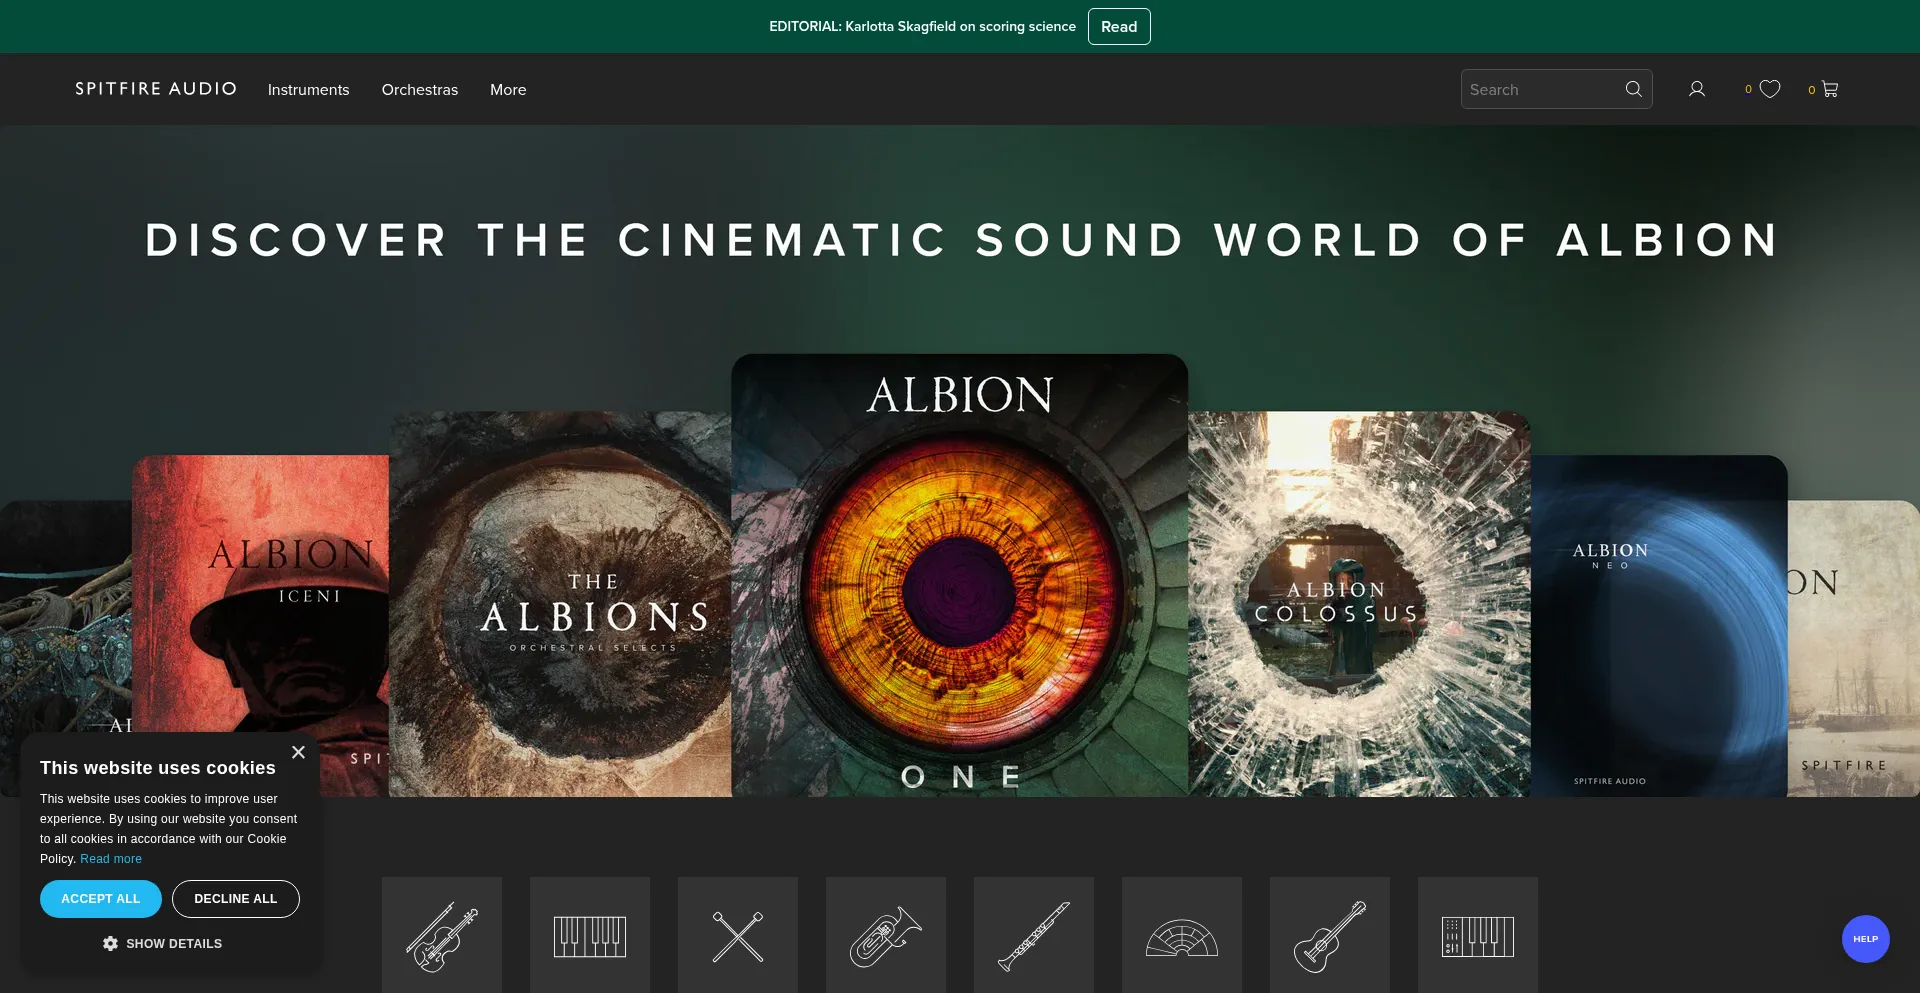Select The Albions Orchestral Selects cover

560,604
